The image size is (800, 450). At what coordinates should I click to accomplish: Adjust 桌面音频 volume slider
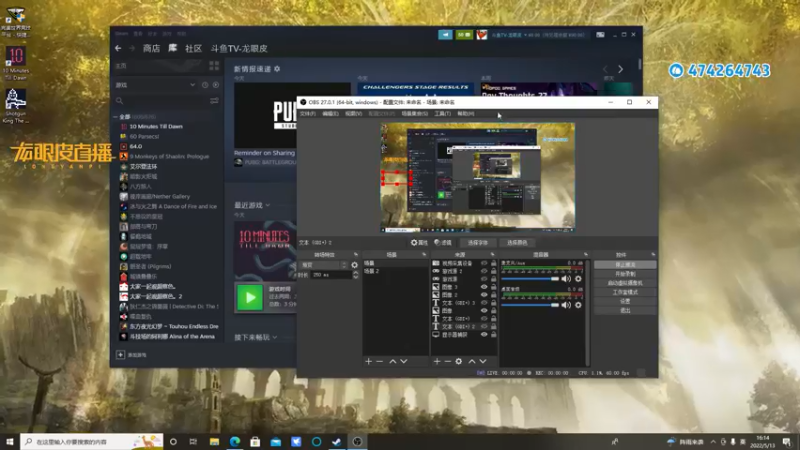click(x=530, y=305)
